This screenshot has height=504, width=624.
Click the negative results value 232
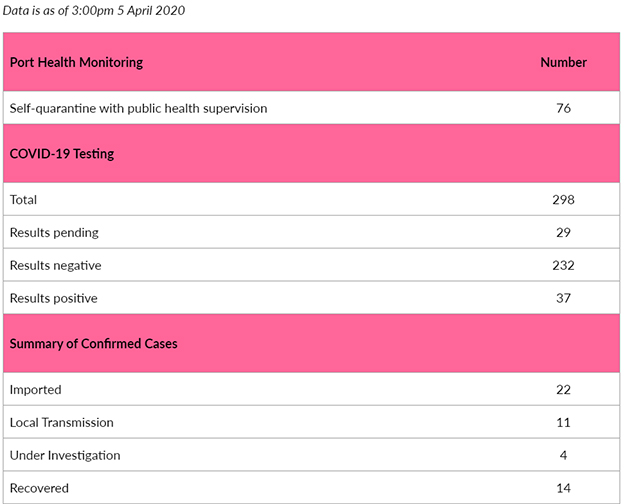tap(563, 266)
